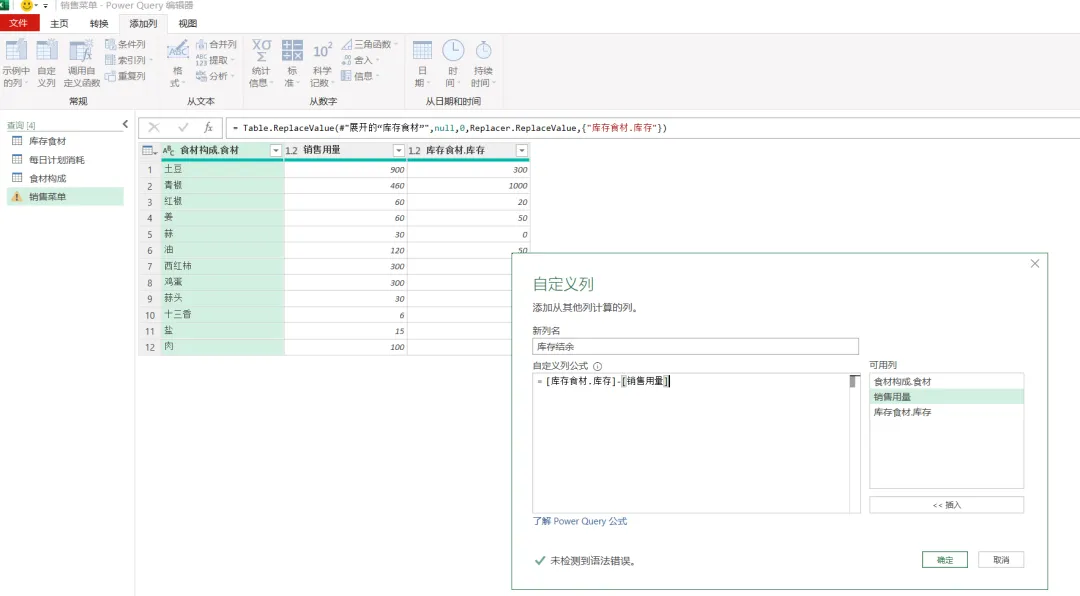Click Invoke Custom Function (调用自定义函数) icon

(81, 51)
